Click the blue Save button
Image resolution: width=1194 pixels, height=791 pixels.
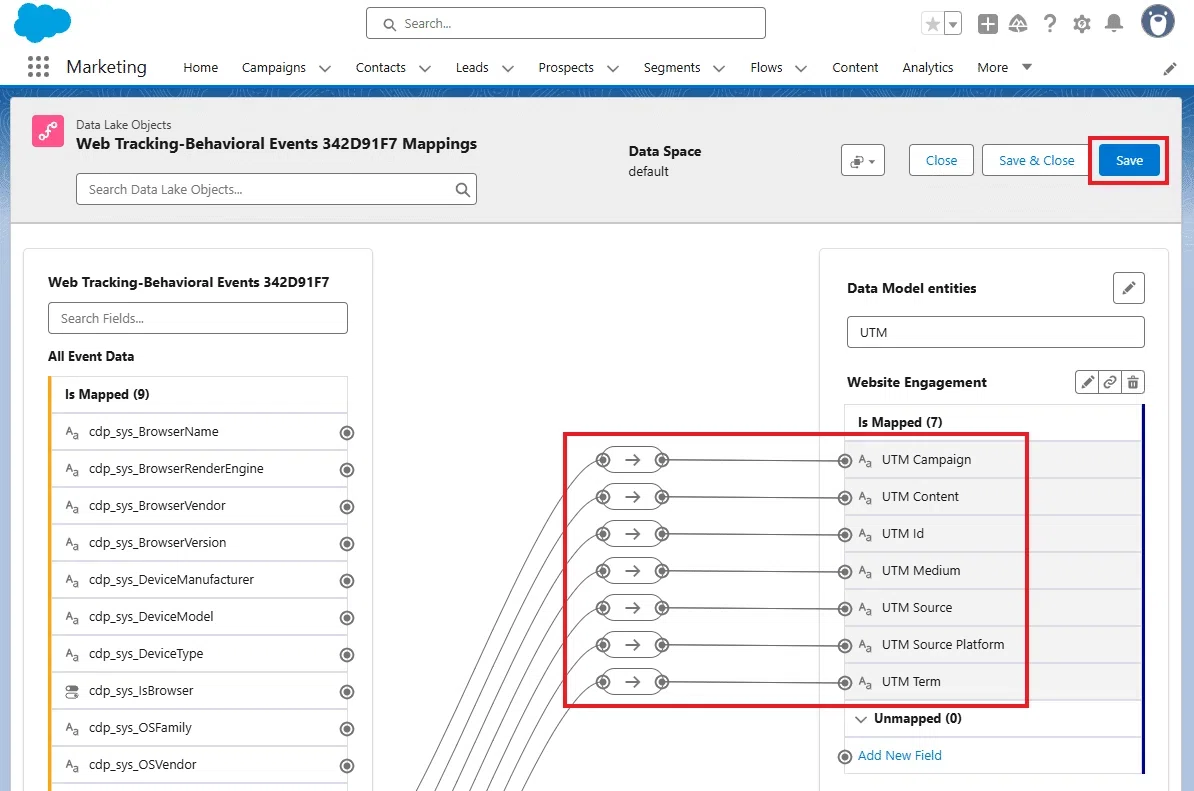point(1129,161)
